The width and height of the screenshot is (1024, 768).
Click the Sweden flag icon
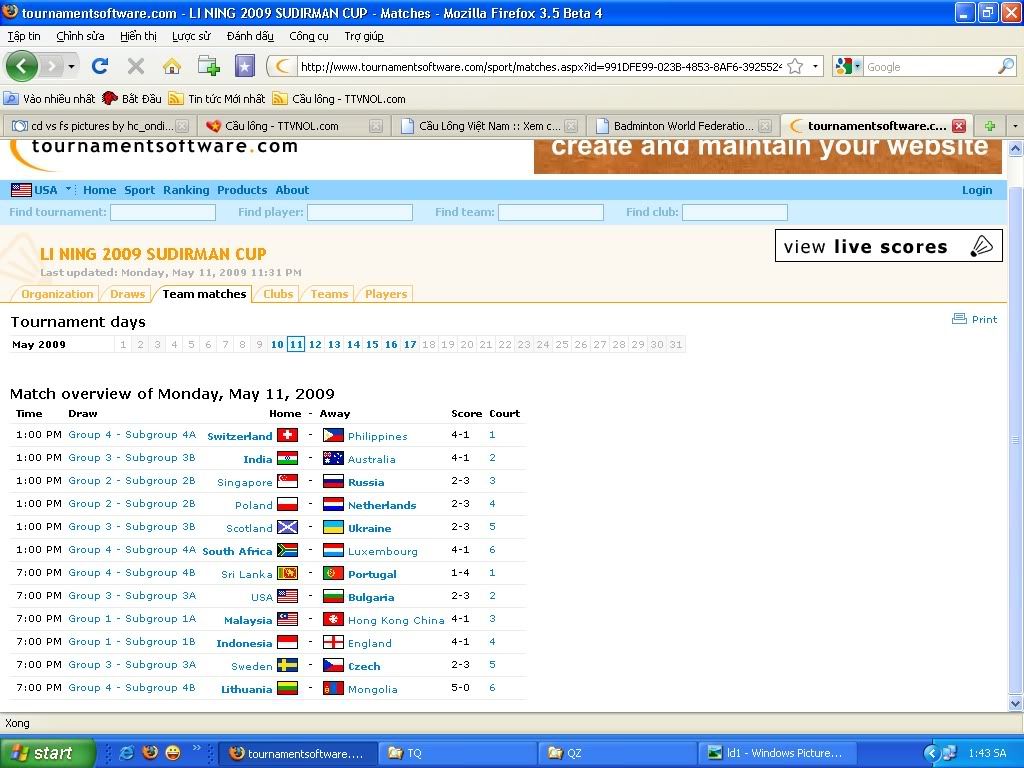[x=287, y=665]
